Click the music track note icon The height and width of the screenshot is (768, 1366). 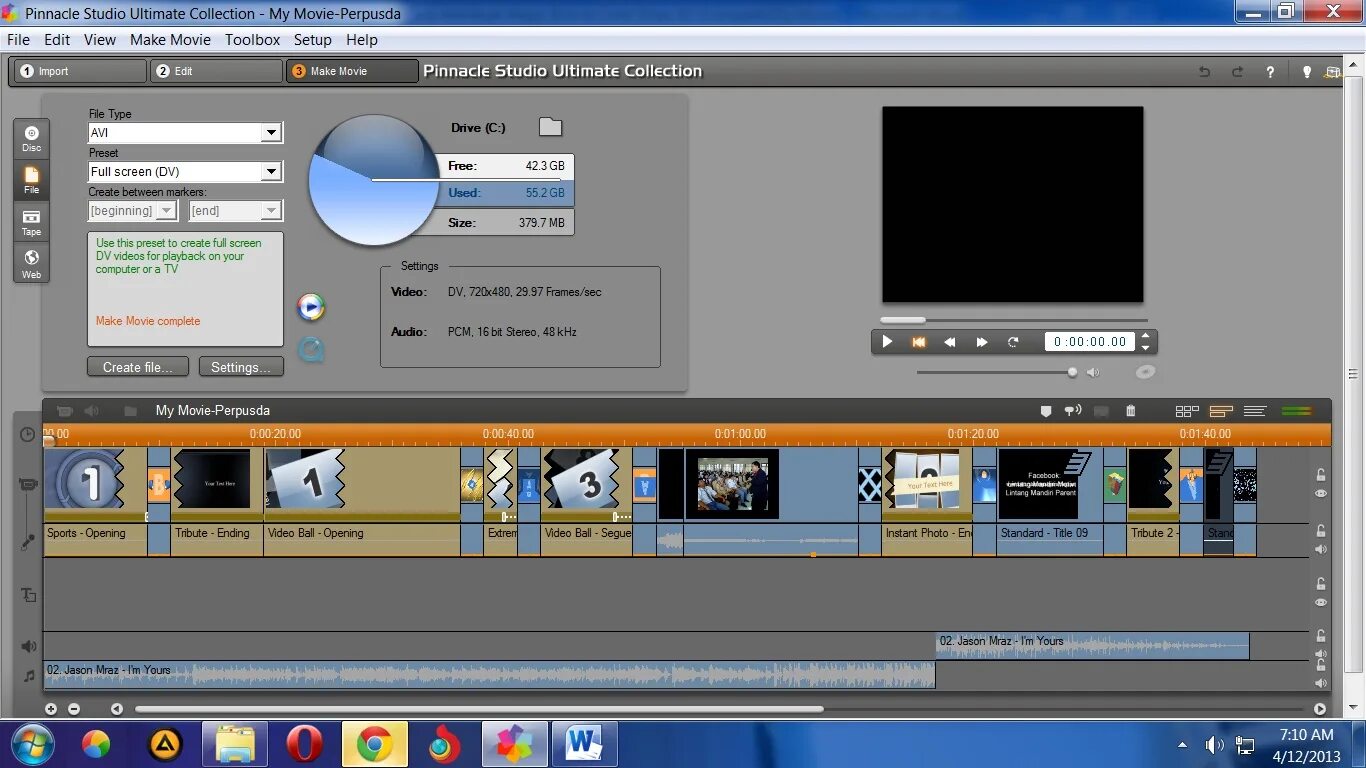pyautogui.click(x=28, y=676)
